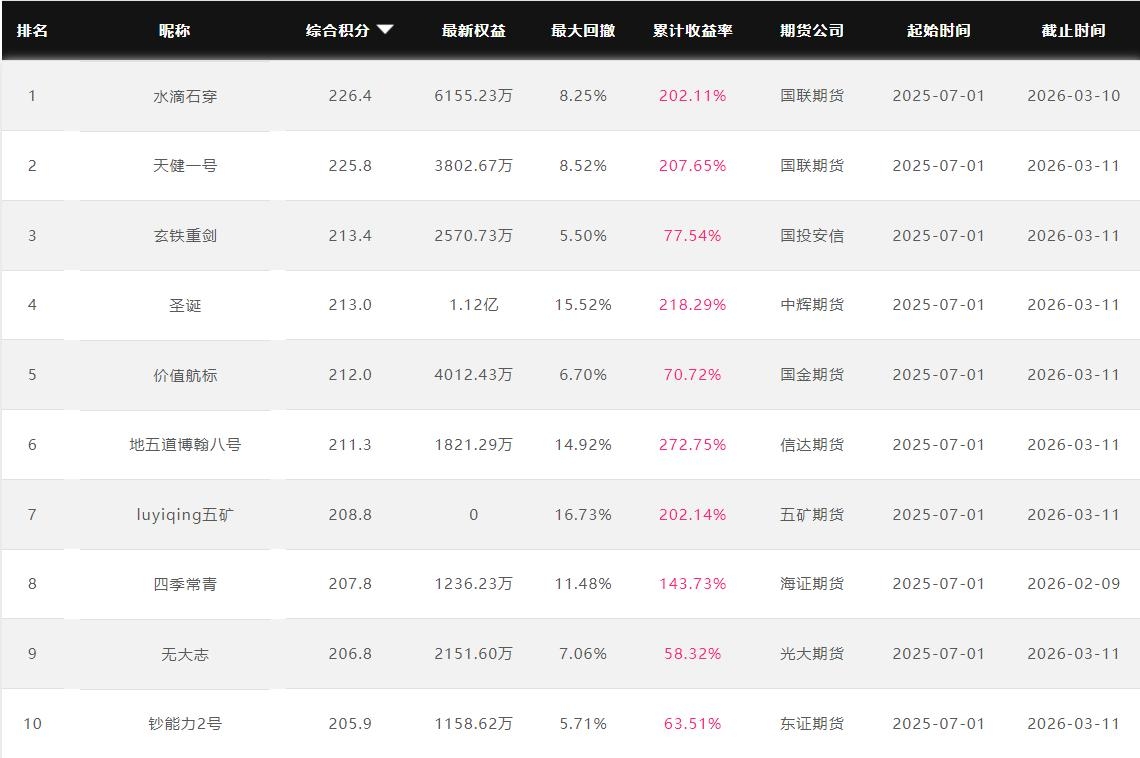Click the nickname 圣诞
The height and width of the screenshot is (758, 1140).
(185, 305)
